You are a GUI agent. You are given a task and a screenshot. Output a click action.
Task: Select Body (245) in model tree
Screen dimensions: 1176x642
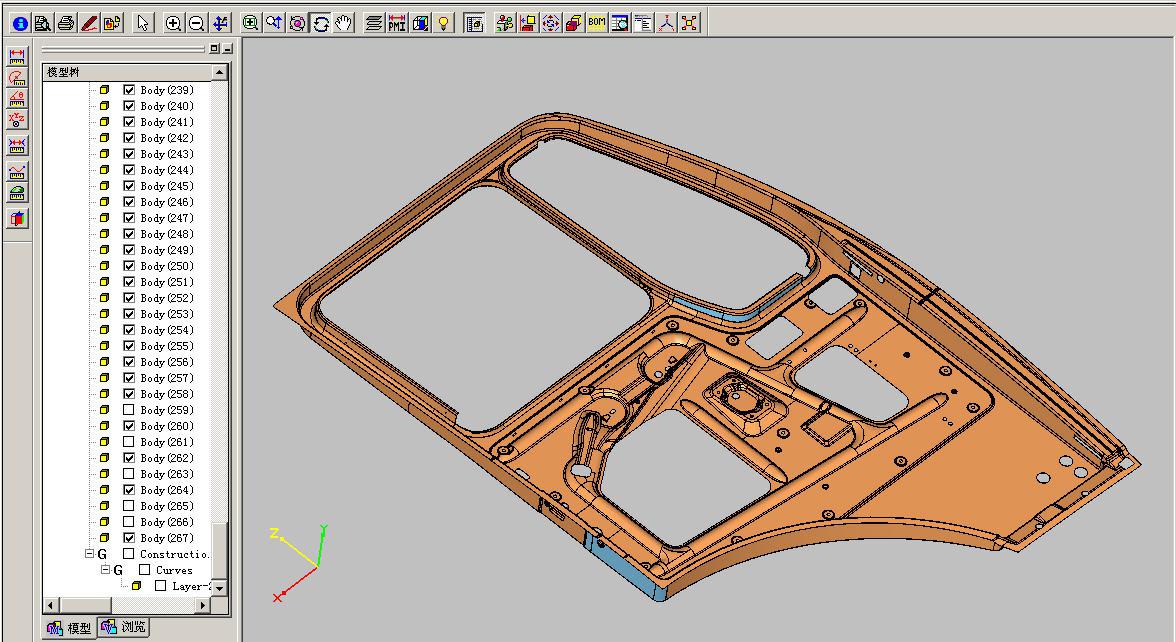click(x=167, y=186)
